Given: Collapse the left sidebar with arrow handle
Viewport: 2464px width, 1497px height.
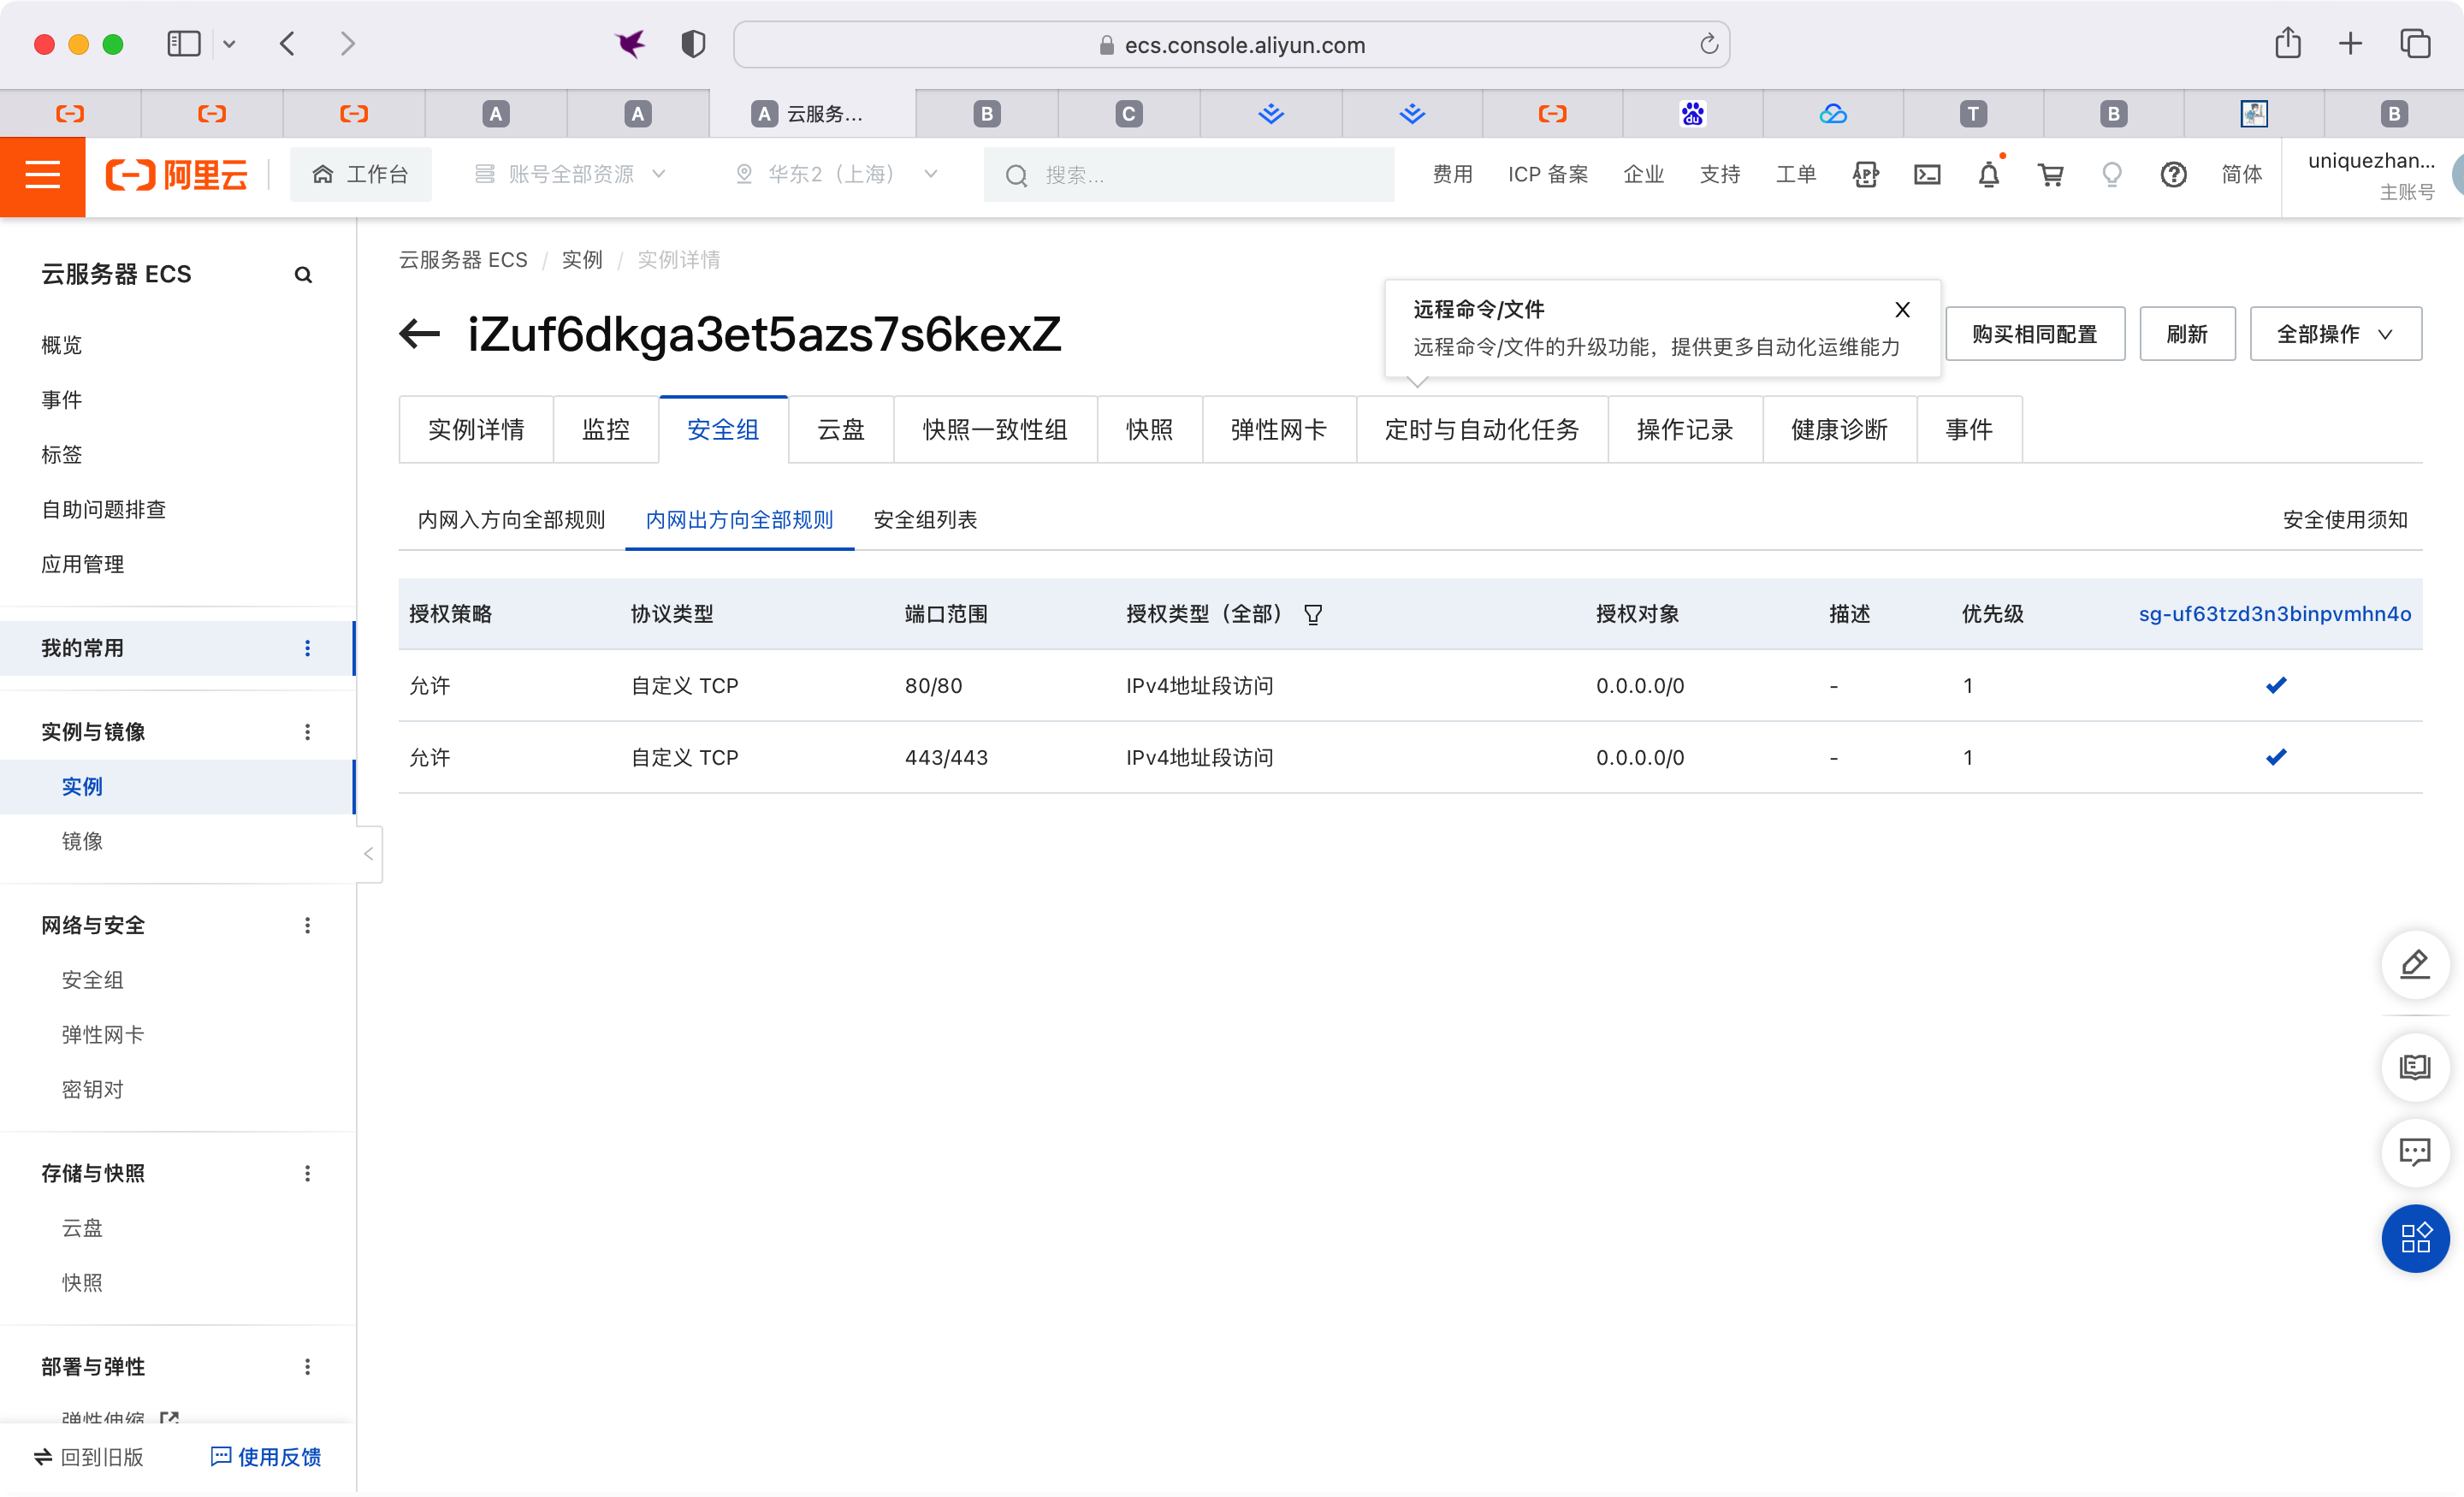Looking at the screenshot, I should point(368,853).
